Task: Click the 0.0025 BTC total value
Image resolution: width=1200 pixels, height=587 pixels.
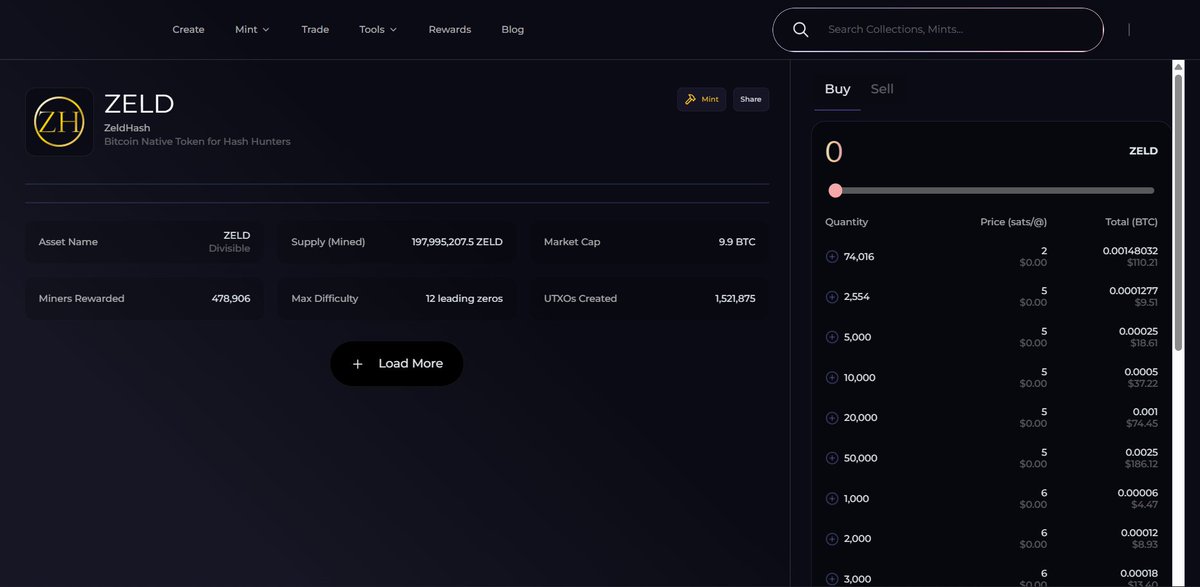Action: pos(1141,452)
